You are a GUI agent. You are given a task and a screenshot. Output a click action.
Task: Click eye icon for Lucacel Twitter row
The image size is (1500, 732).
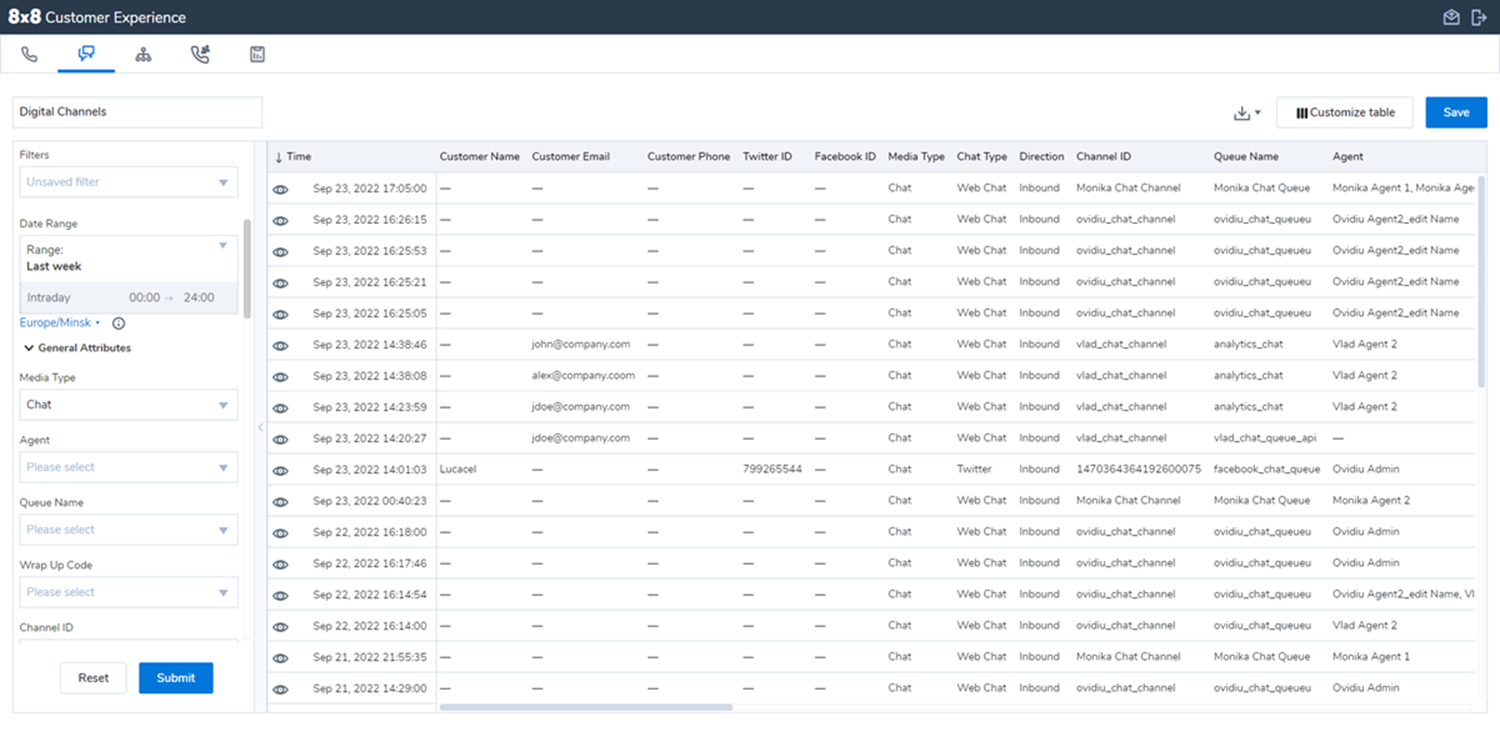(x=281, y=470)
